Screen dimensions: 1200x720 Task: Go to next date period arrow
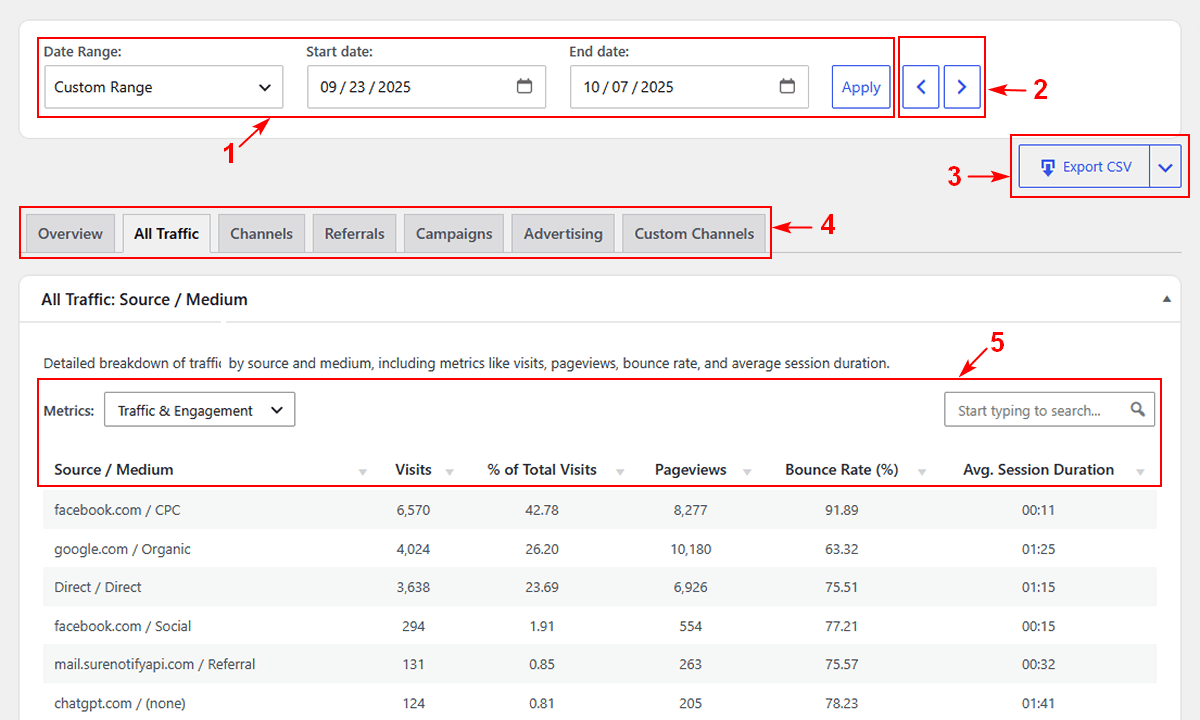click(962, 87)
